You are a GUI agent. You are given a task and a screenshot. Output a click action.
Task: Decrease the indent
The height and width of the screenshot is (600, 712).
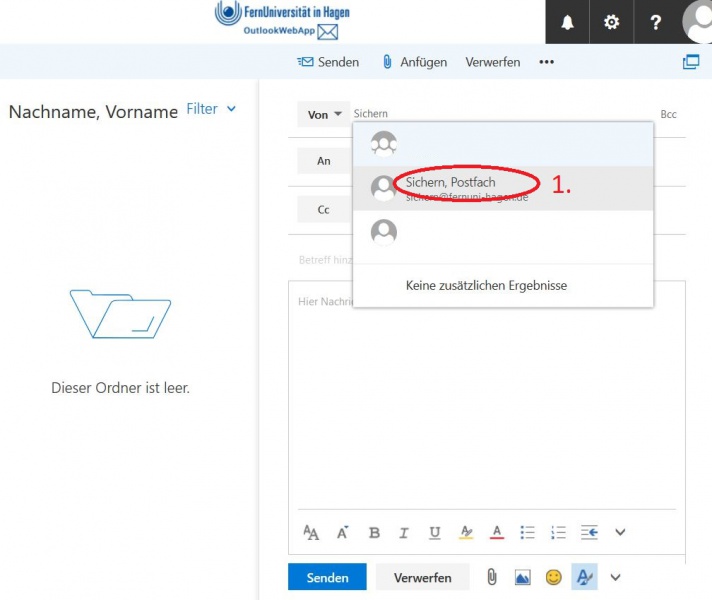pos(589,532)
